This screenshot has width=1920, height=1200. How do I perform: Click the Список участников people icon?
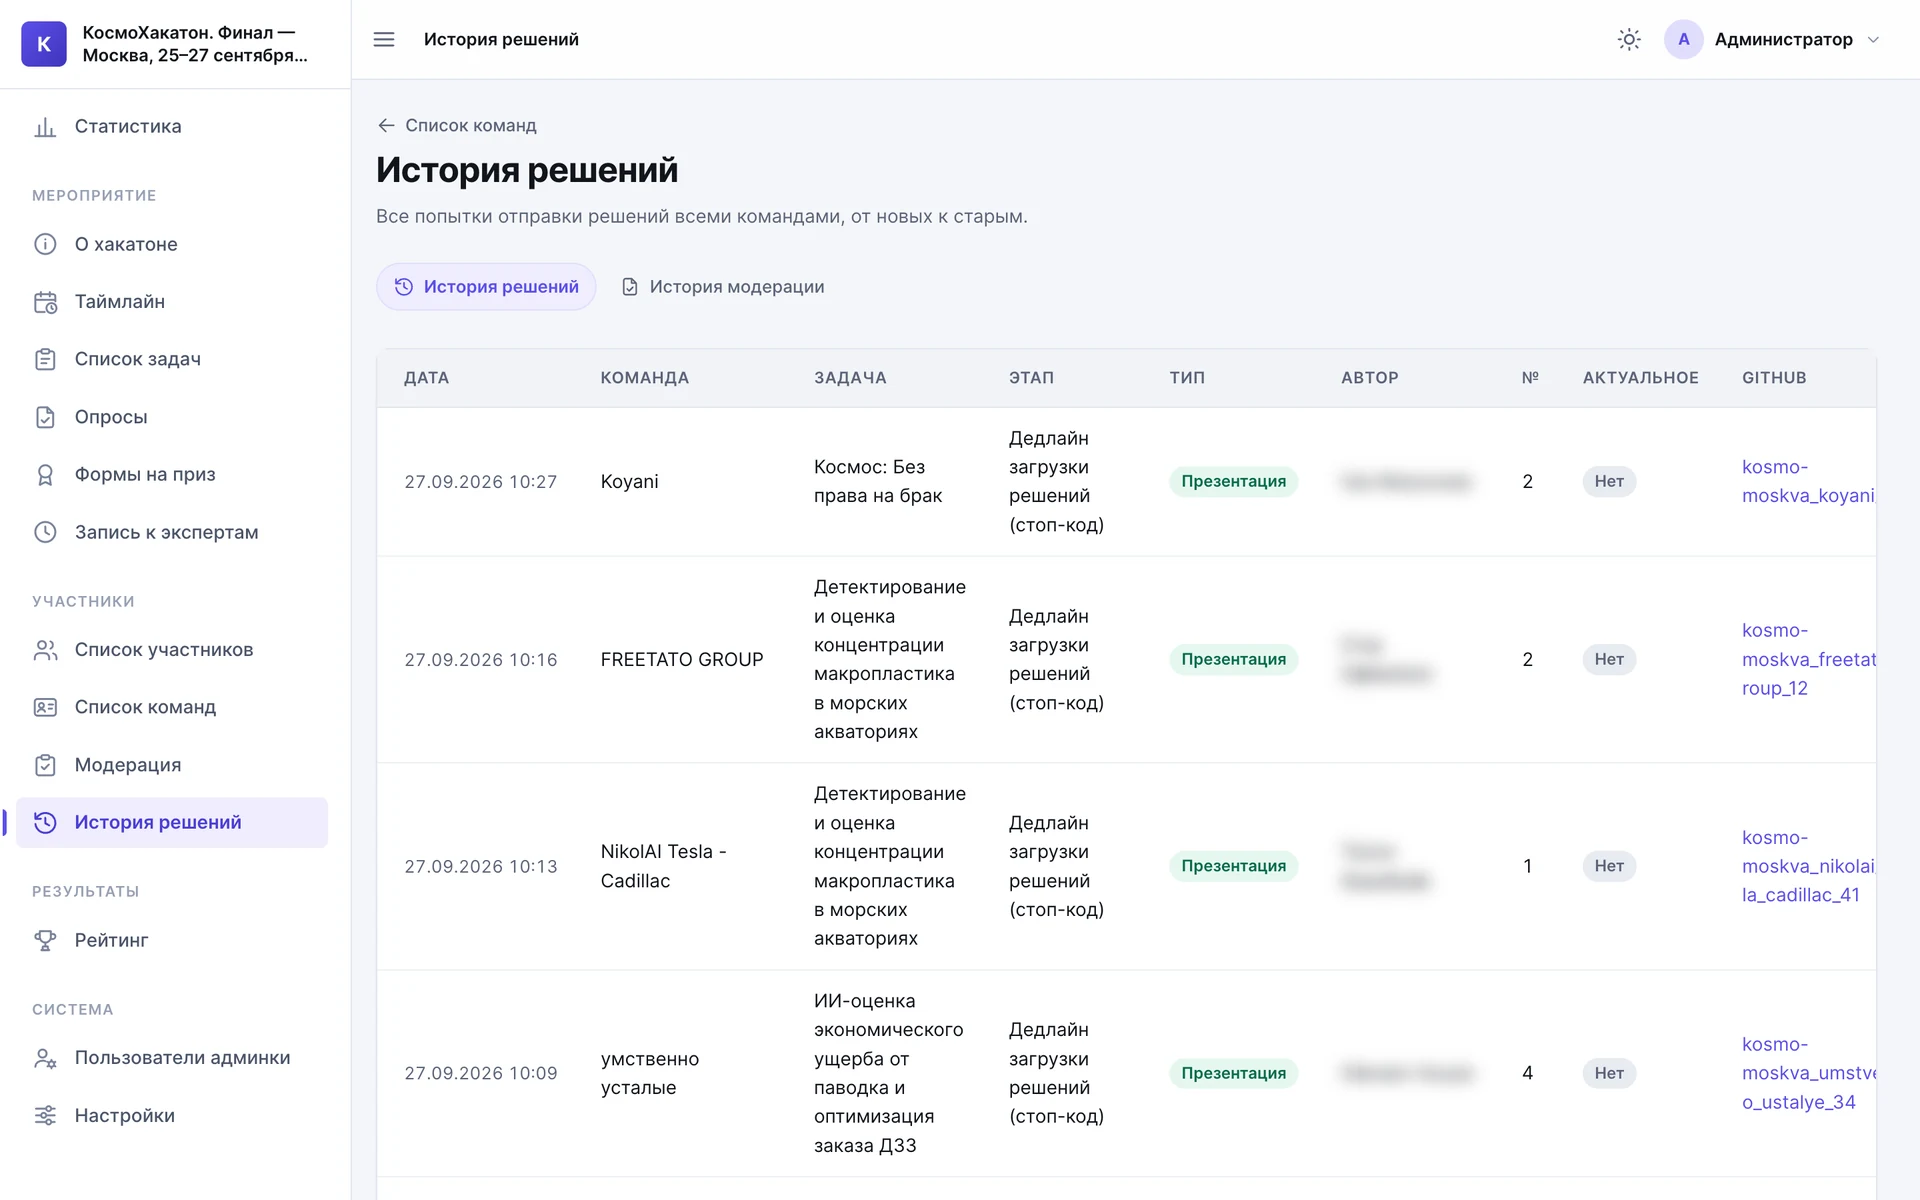[x=45, y=650]
